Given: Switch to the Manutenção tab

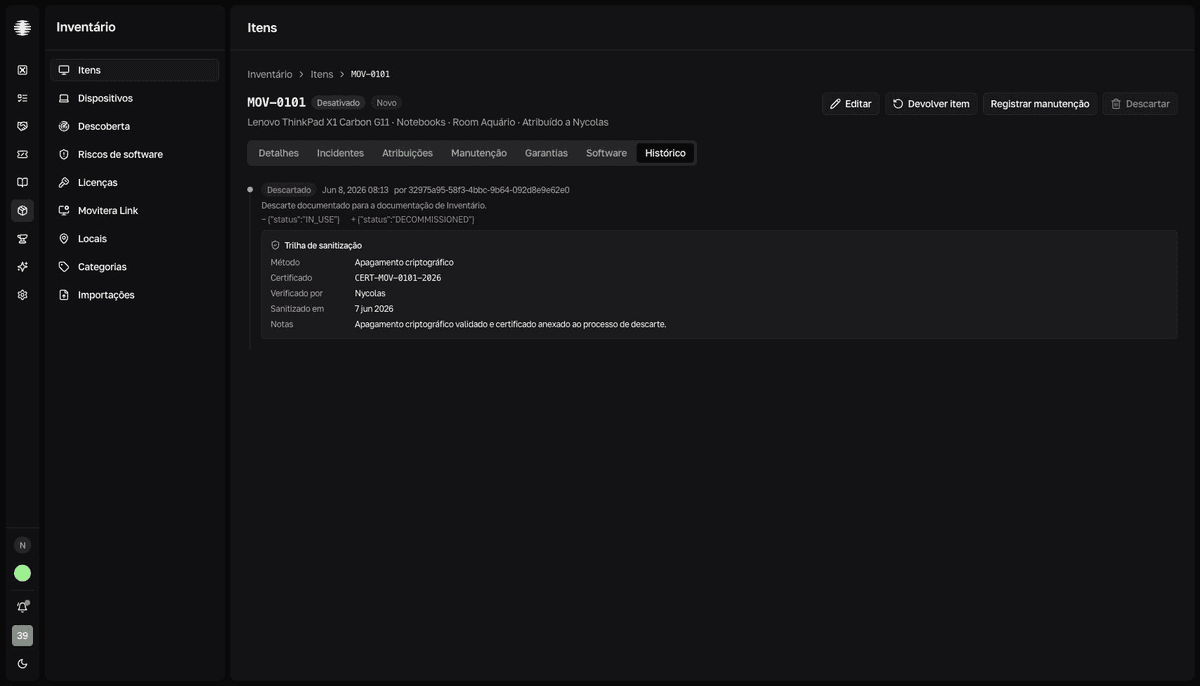Looking at the screenshot, I should (x=479, y=153).
